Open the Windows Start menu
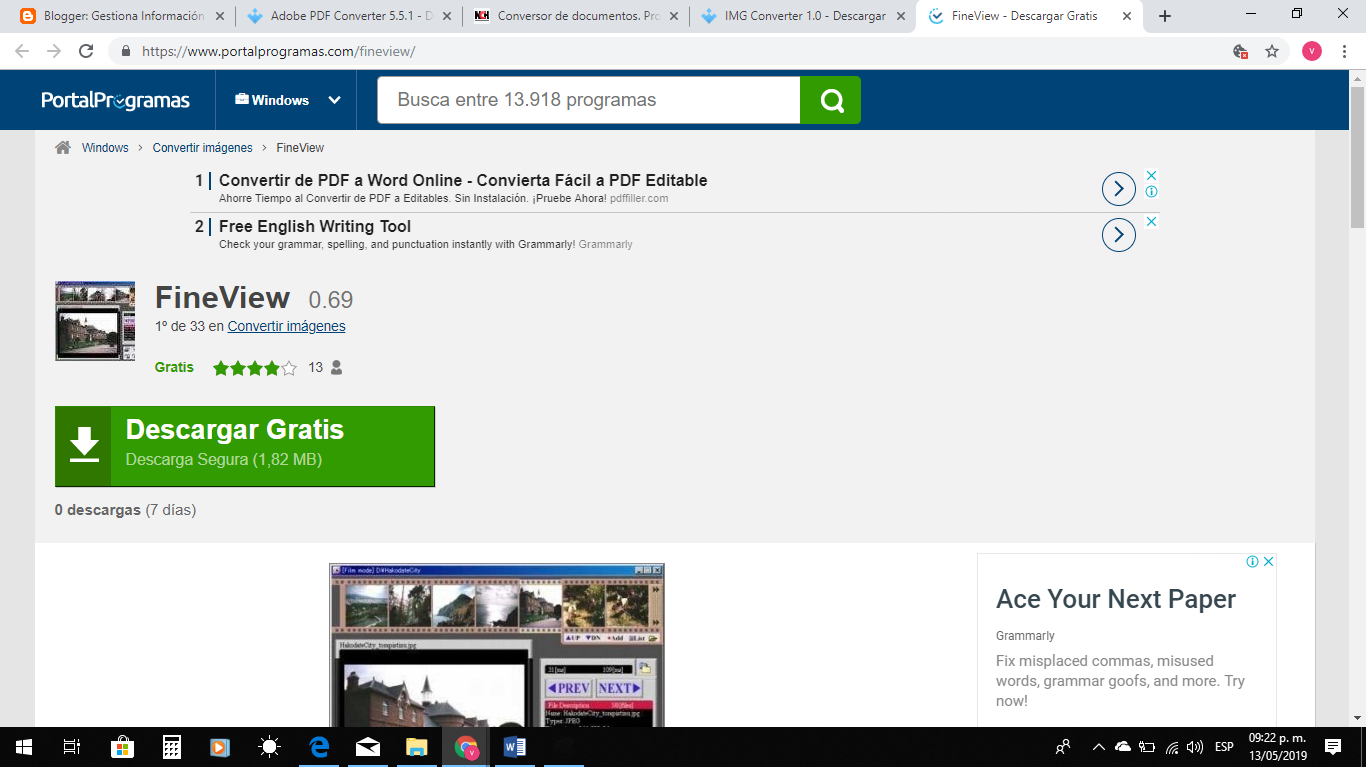The width and height of the screenshot is (1366, 767). pyautogui.click(x=23, y=747)
